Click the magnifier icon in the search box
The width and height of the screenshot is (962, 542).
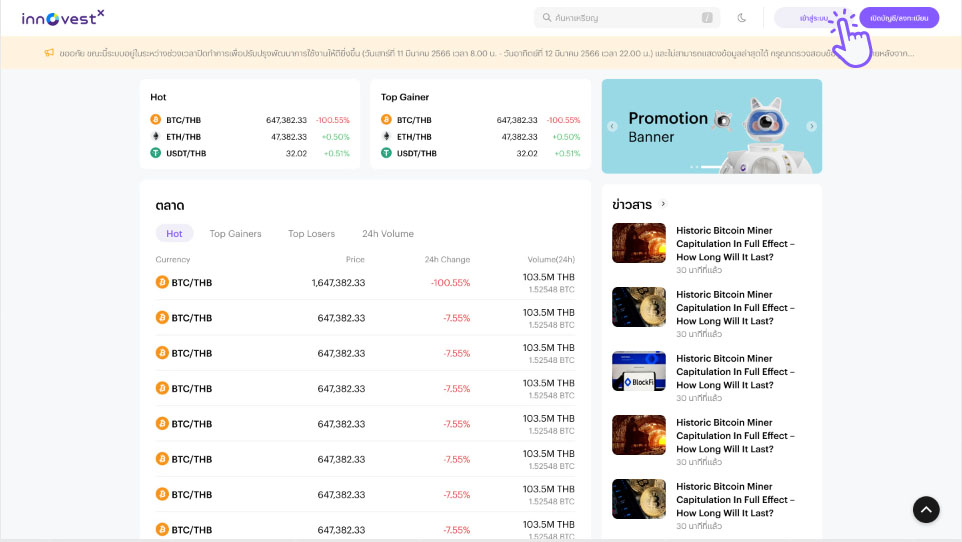[x=547, y=18]
